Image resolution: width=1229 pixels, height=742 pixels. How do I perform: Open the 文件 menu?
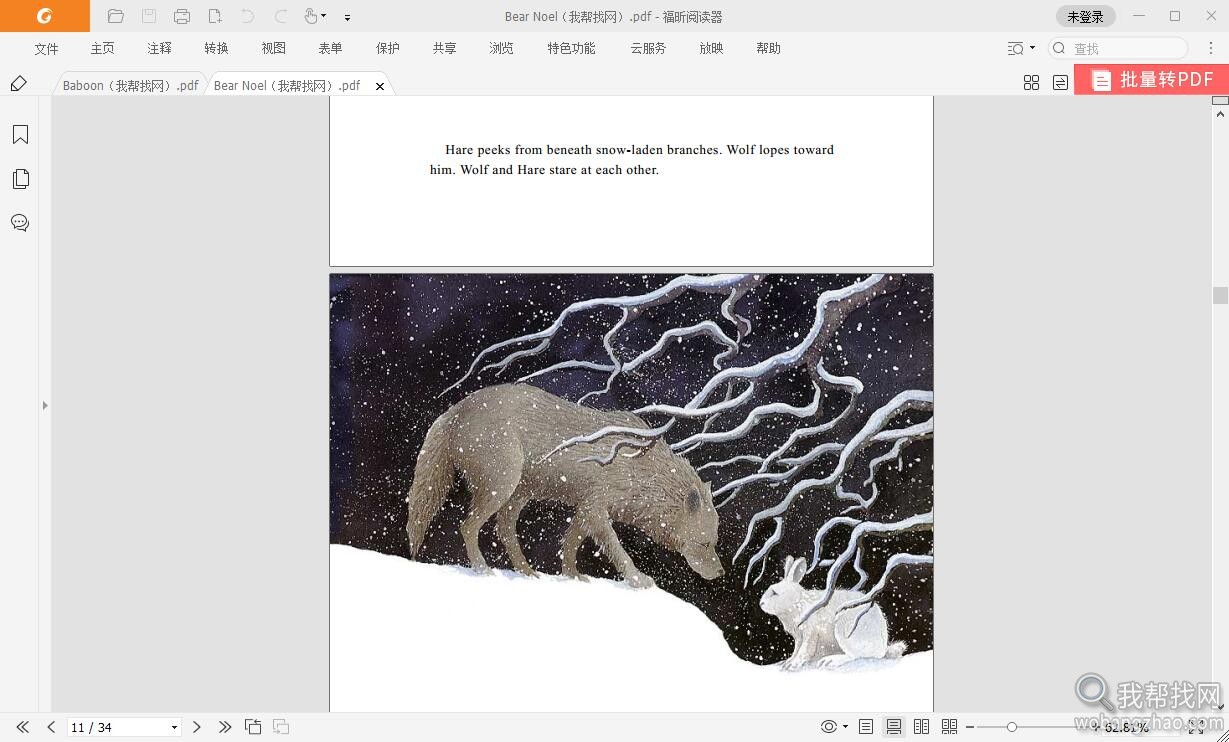click(46, 48)
